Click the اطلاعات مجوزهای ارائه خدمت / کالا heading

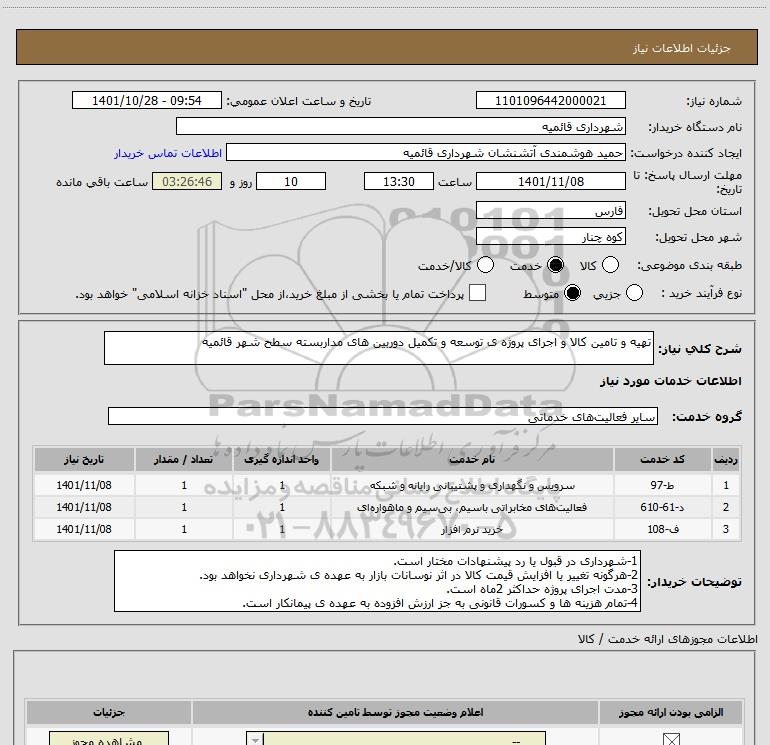667,639
